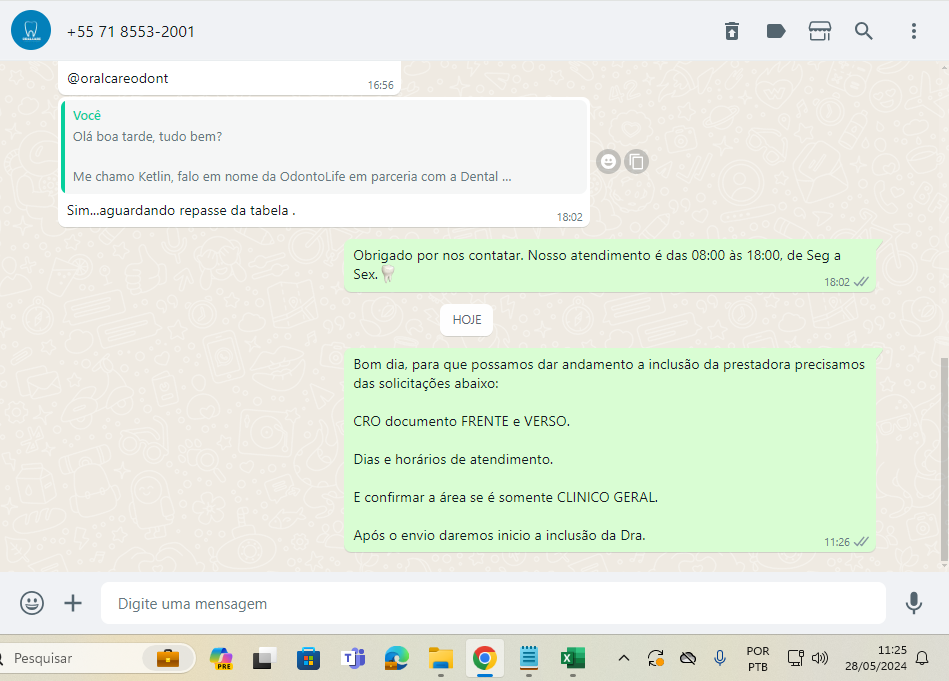949x681 pixels.
Task: Click the 18:02 outgoing message checkmarks
Action: [861, 282]
